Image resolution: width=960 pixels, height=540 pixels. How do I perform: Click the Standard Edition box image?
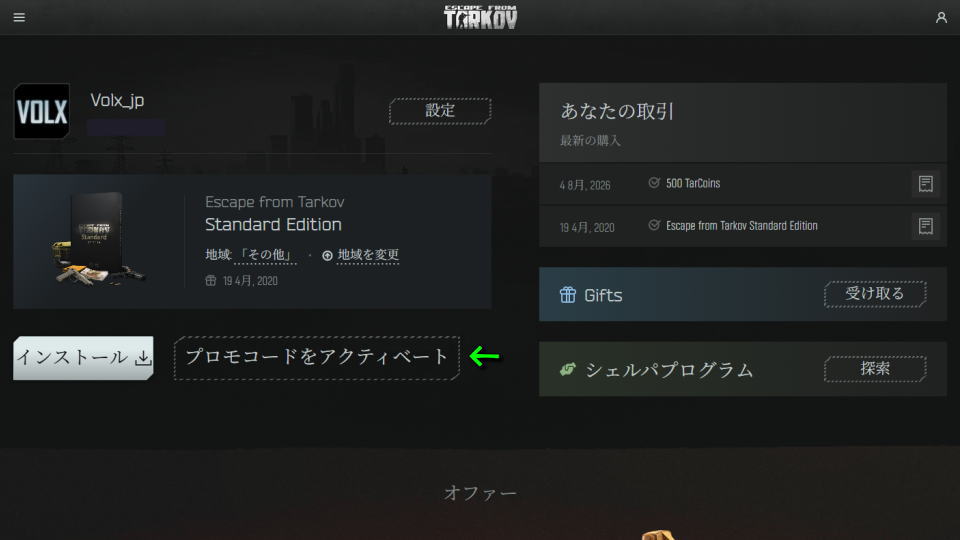click(x=100, y=241)
